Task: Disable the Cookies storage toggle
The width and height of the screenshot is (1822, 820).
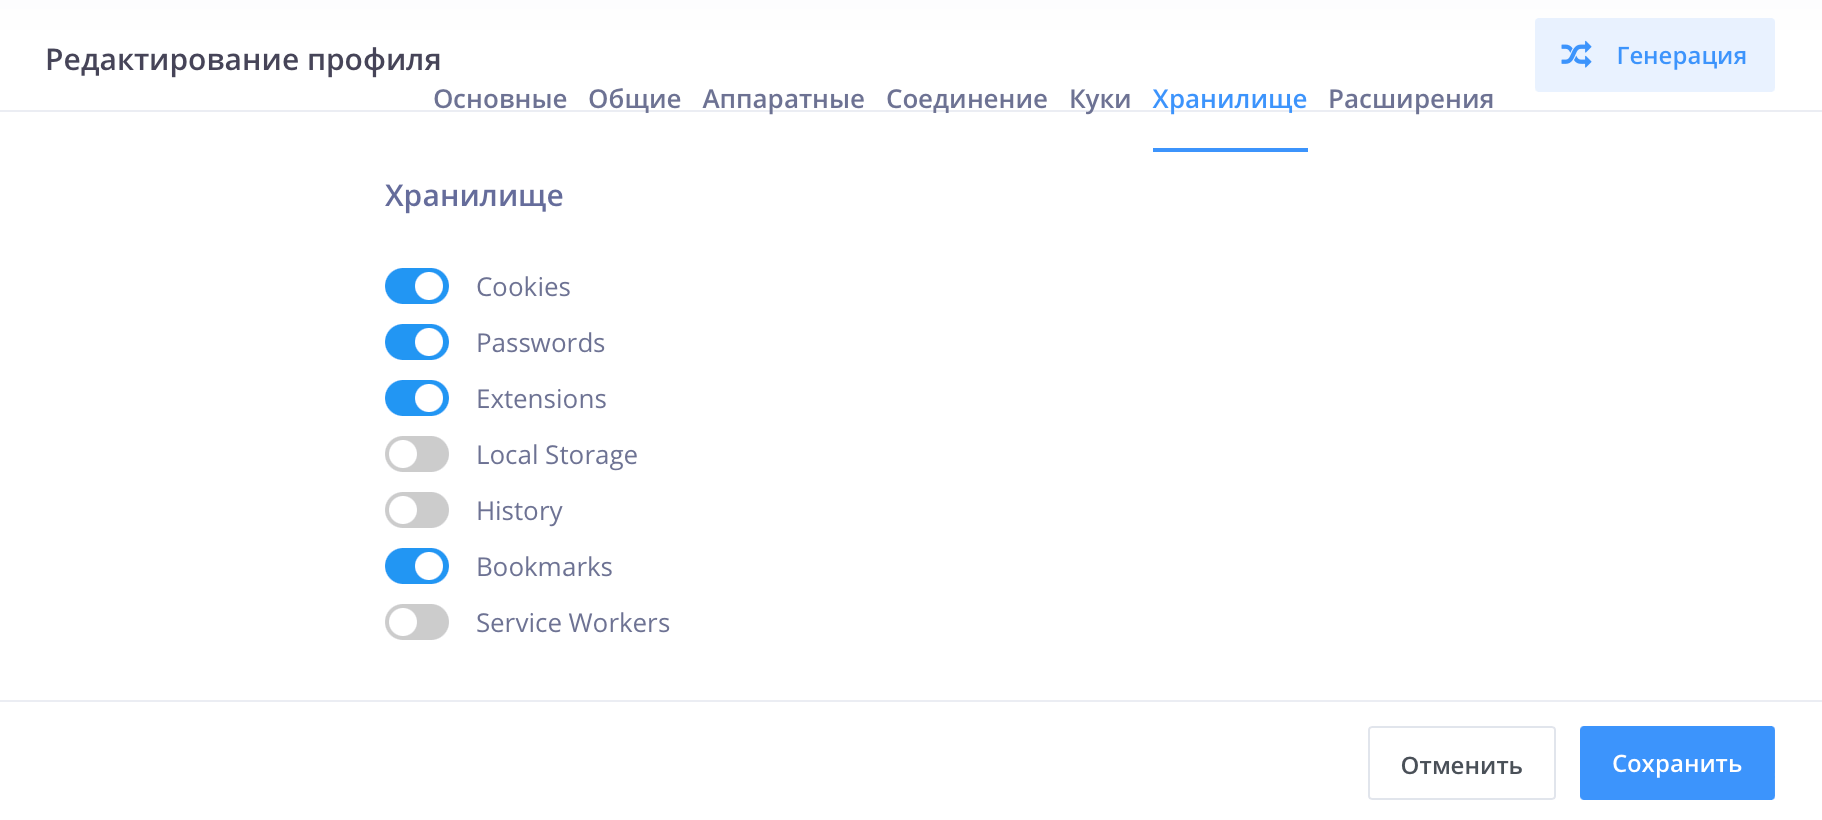Action: [417, 287]
